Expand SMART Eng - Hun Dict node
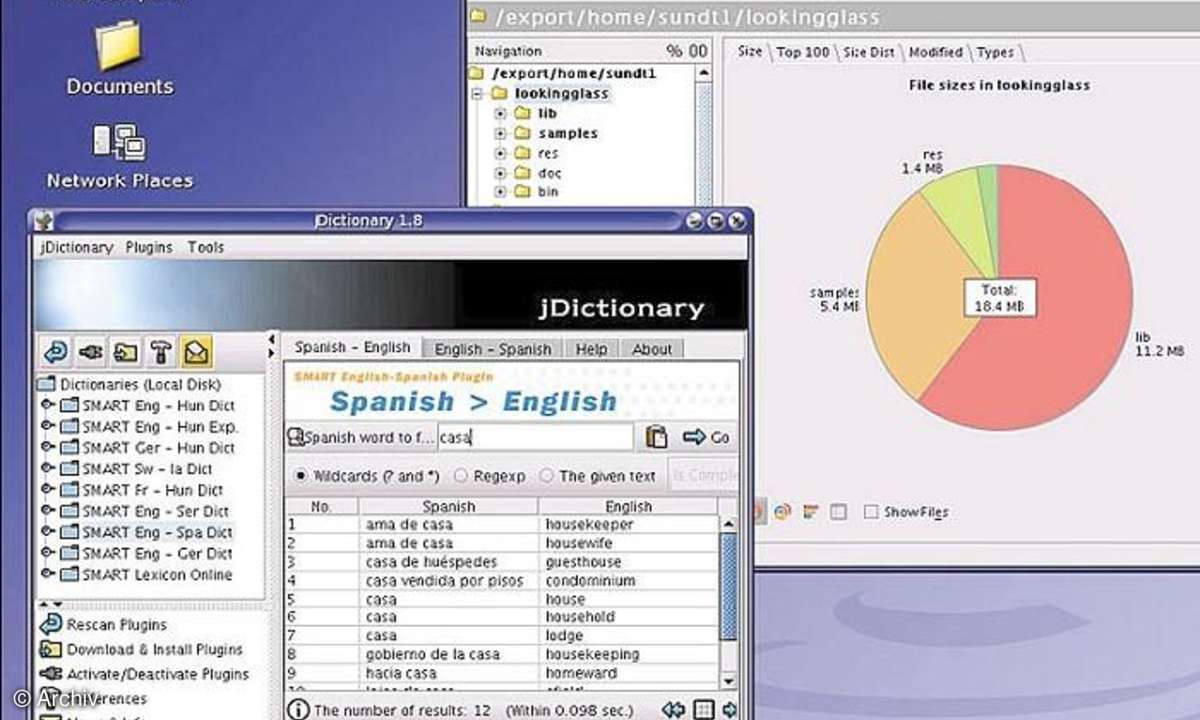Screen dimensions: 1200x720 pyautogui.click(x=47, y=405)
